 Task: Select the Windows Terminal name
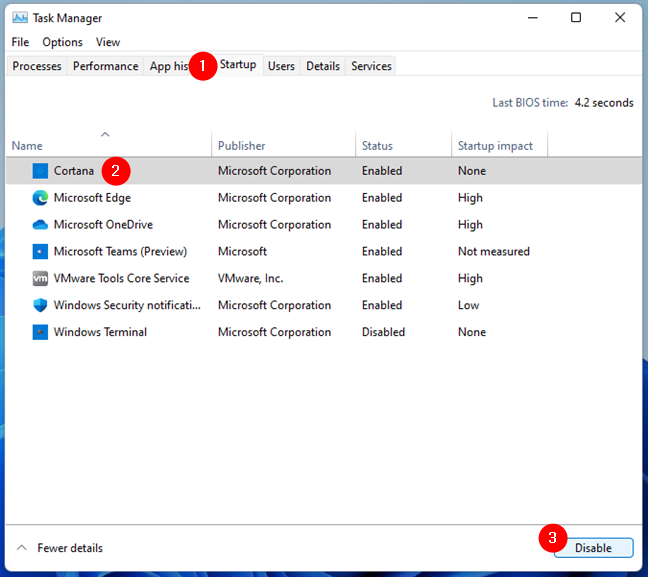[x=100, y=332]
